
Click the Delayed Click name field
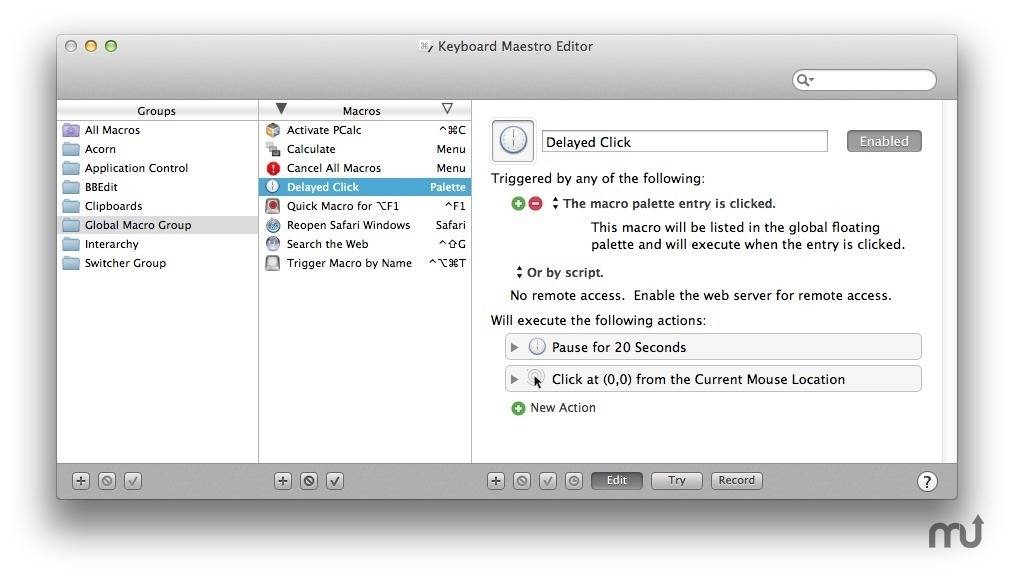(685, 142)
